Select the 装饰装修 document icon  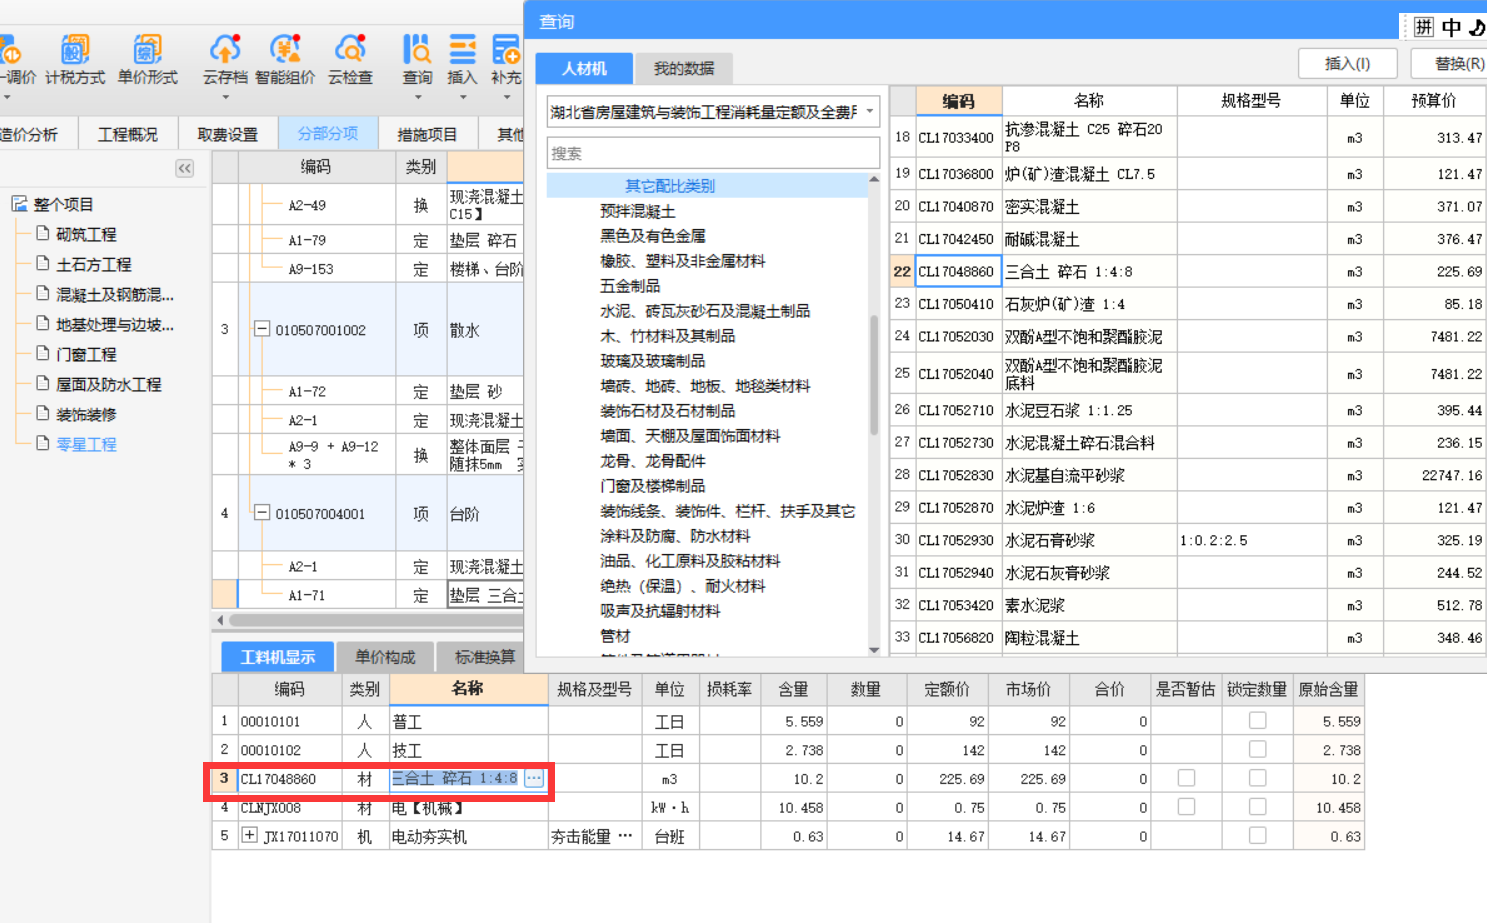point(43,413)
